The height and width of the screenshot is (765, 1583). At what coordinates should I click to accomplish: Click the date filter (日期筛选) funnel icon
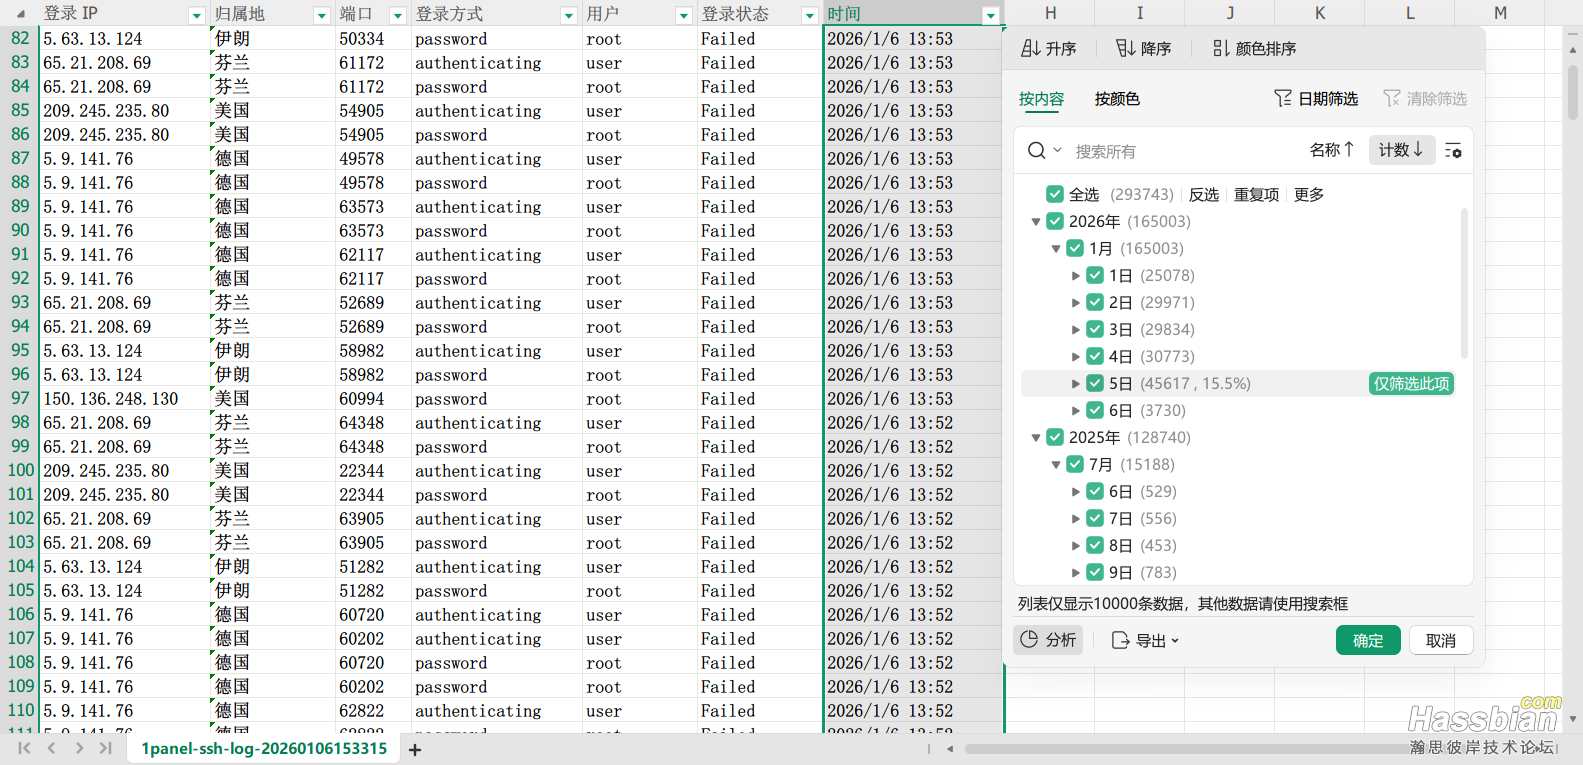(1283, 98)
